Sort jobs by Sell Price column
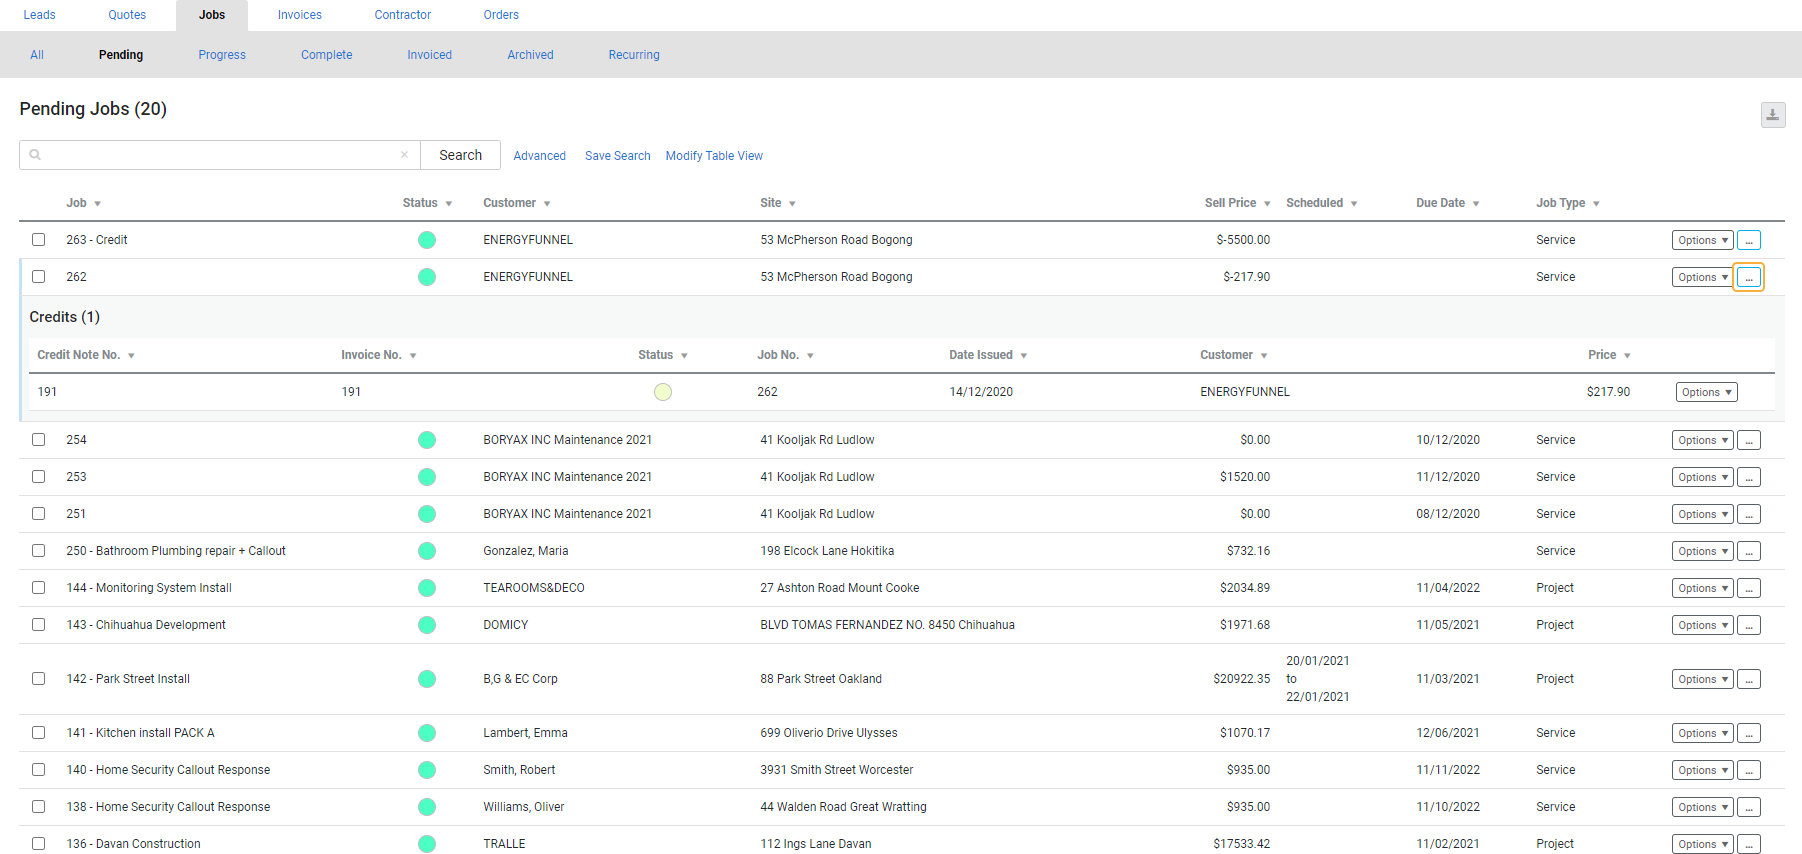1802x854 pixels. (x=1237, y=203)
